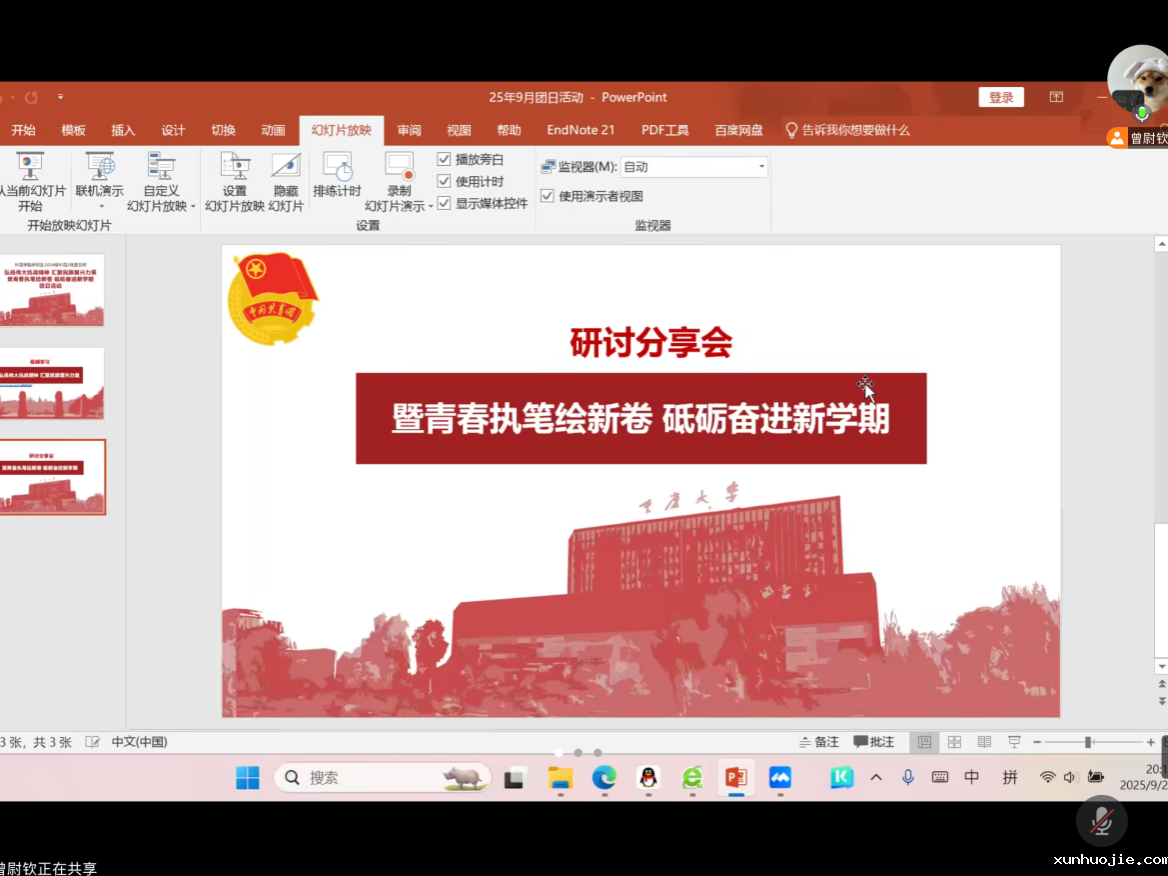
Task: Expand the Record Slide Show (录制幻灯片演示) dropdown
Action: click(431, 207)
